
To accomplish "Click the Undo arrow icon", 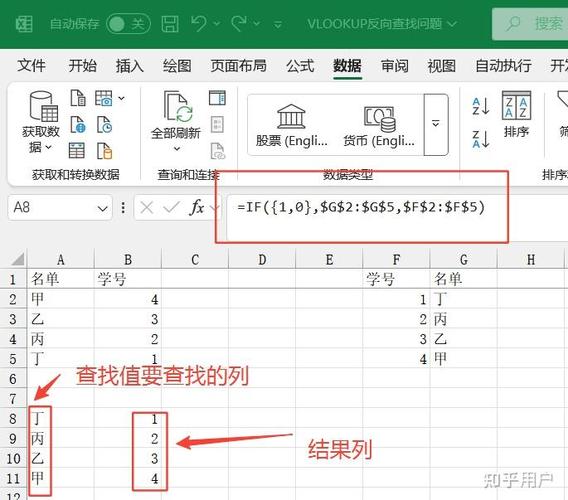I will click(x=199, y=24).
